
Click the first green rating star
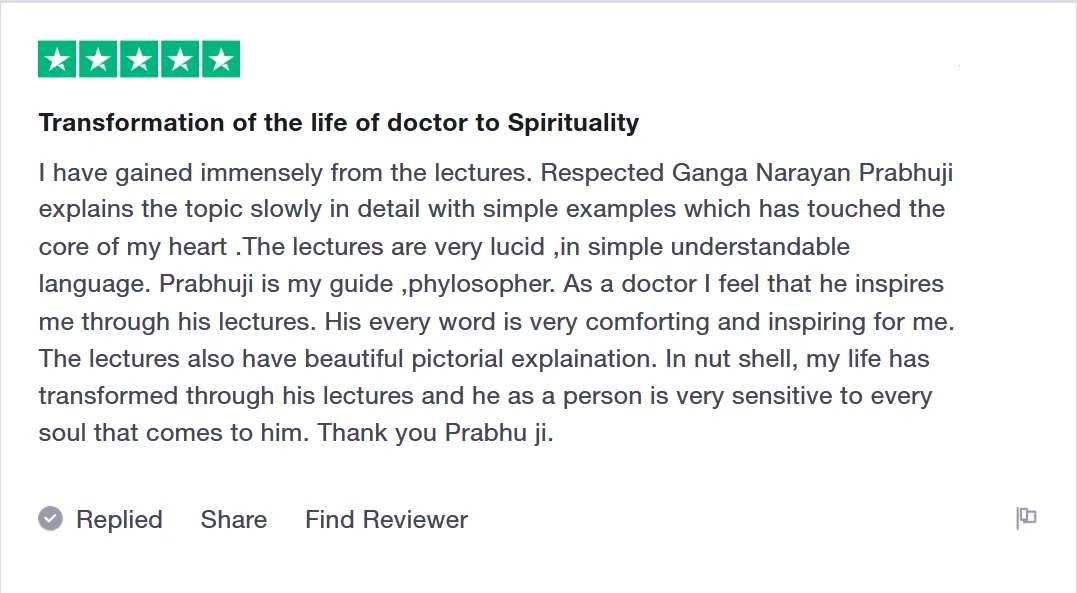point(57,60)
